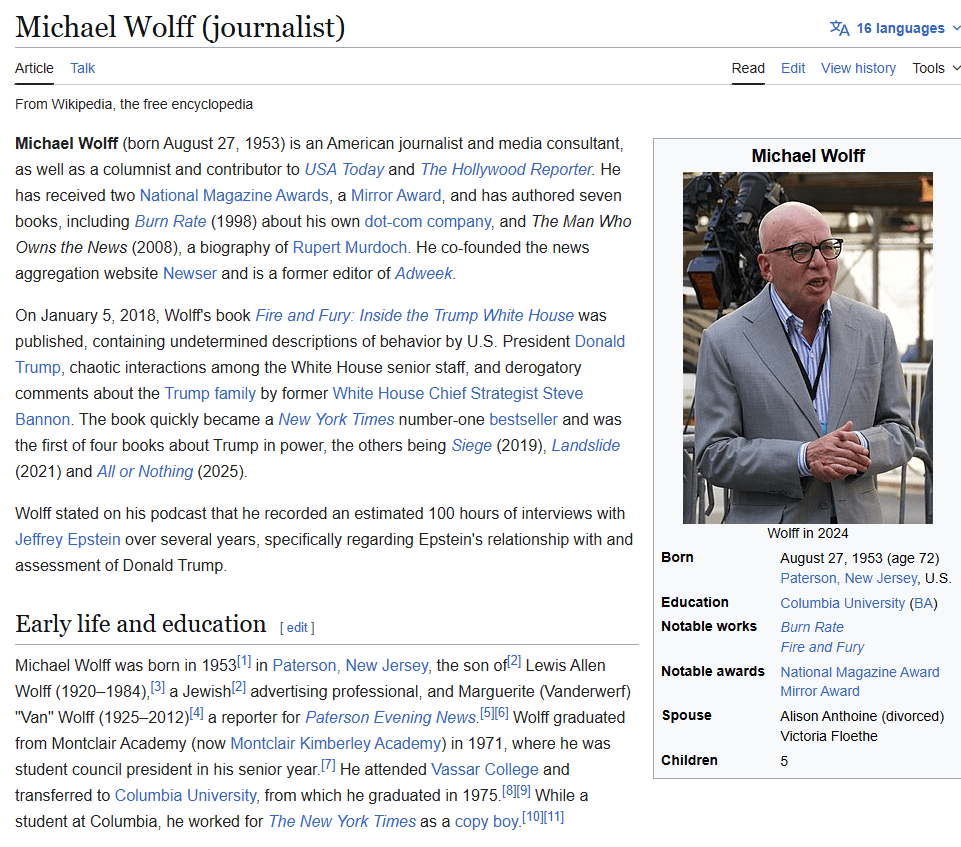Open the Mirror Award infobox link

pyautogui.click(x=819, y=691)
